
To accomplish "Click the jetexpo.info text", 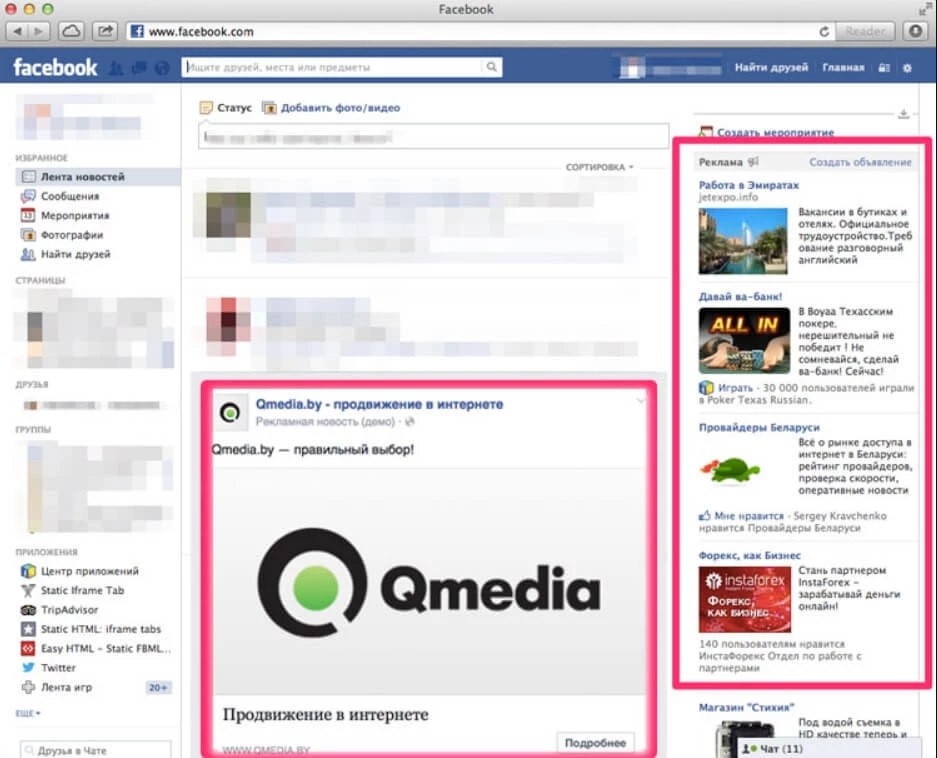I will coord(728,197).
